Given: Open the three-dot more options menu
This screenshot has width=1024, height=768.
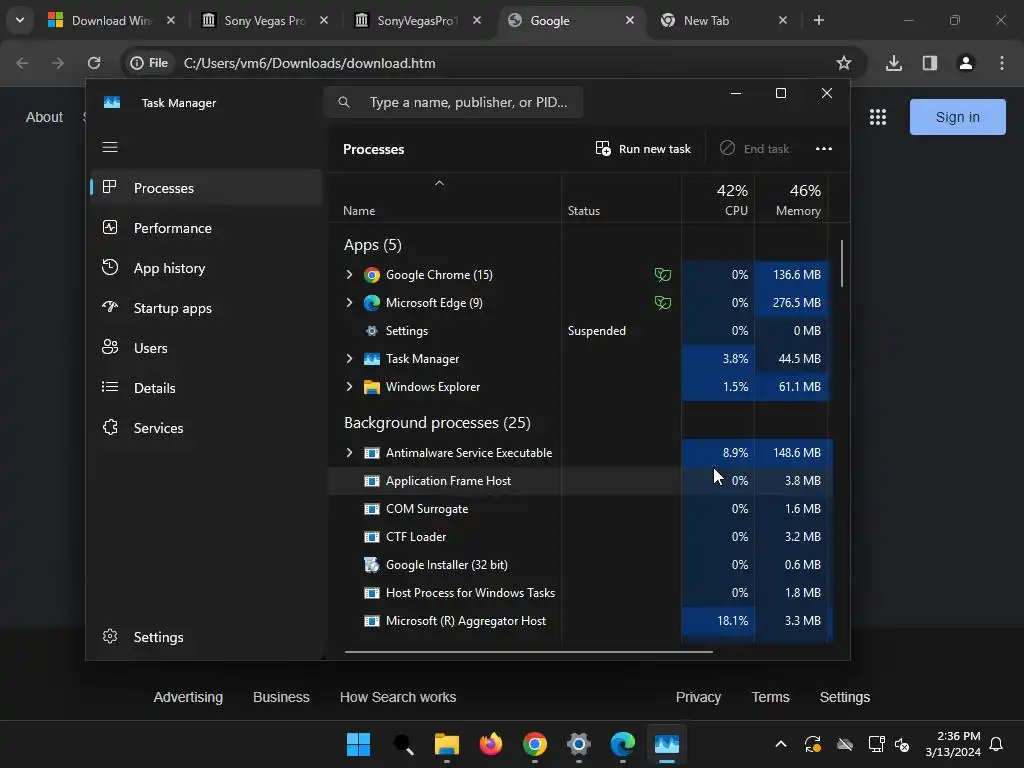Looking at the screenshot, I should coord(824,149).
